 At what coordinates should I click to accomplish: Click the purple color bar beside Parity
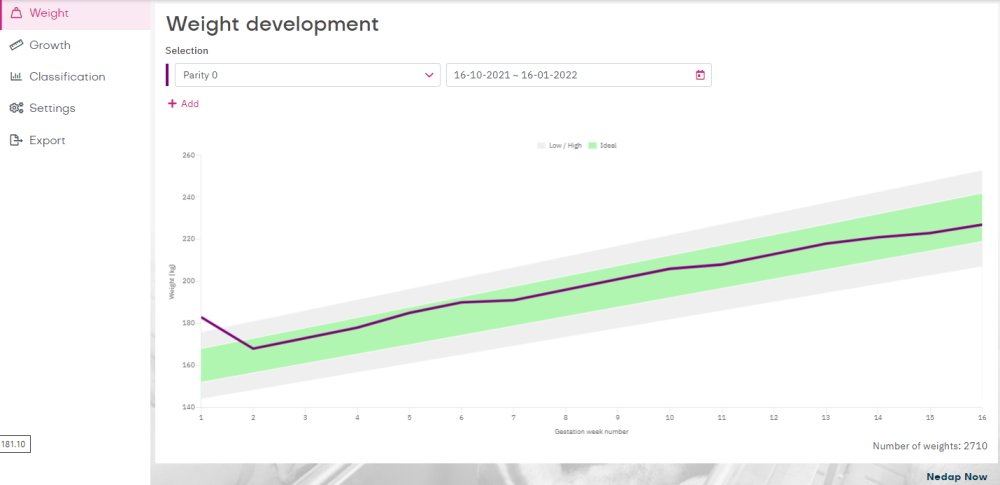point(167,75)
